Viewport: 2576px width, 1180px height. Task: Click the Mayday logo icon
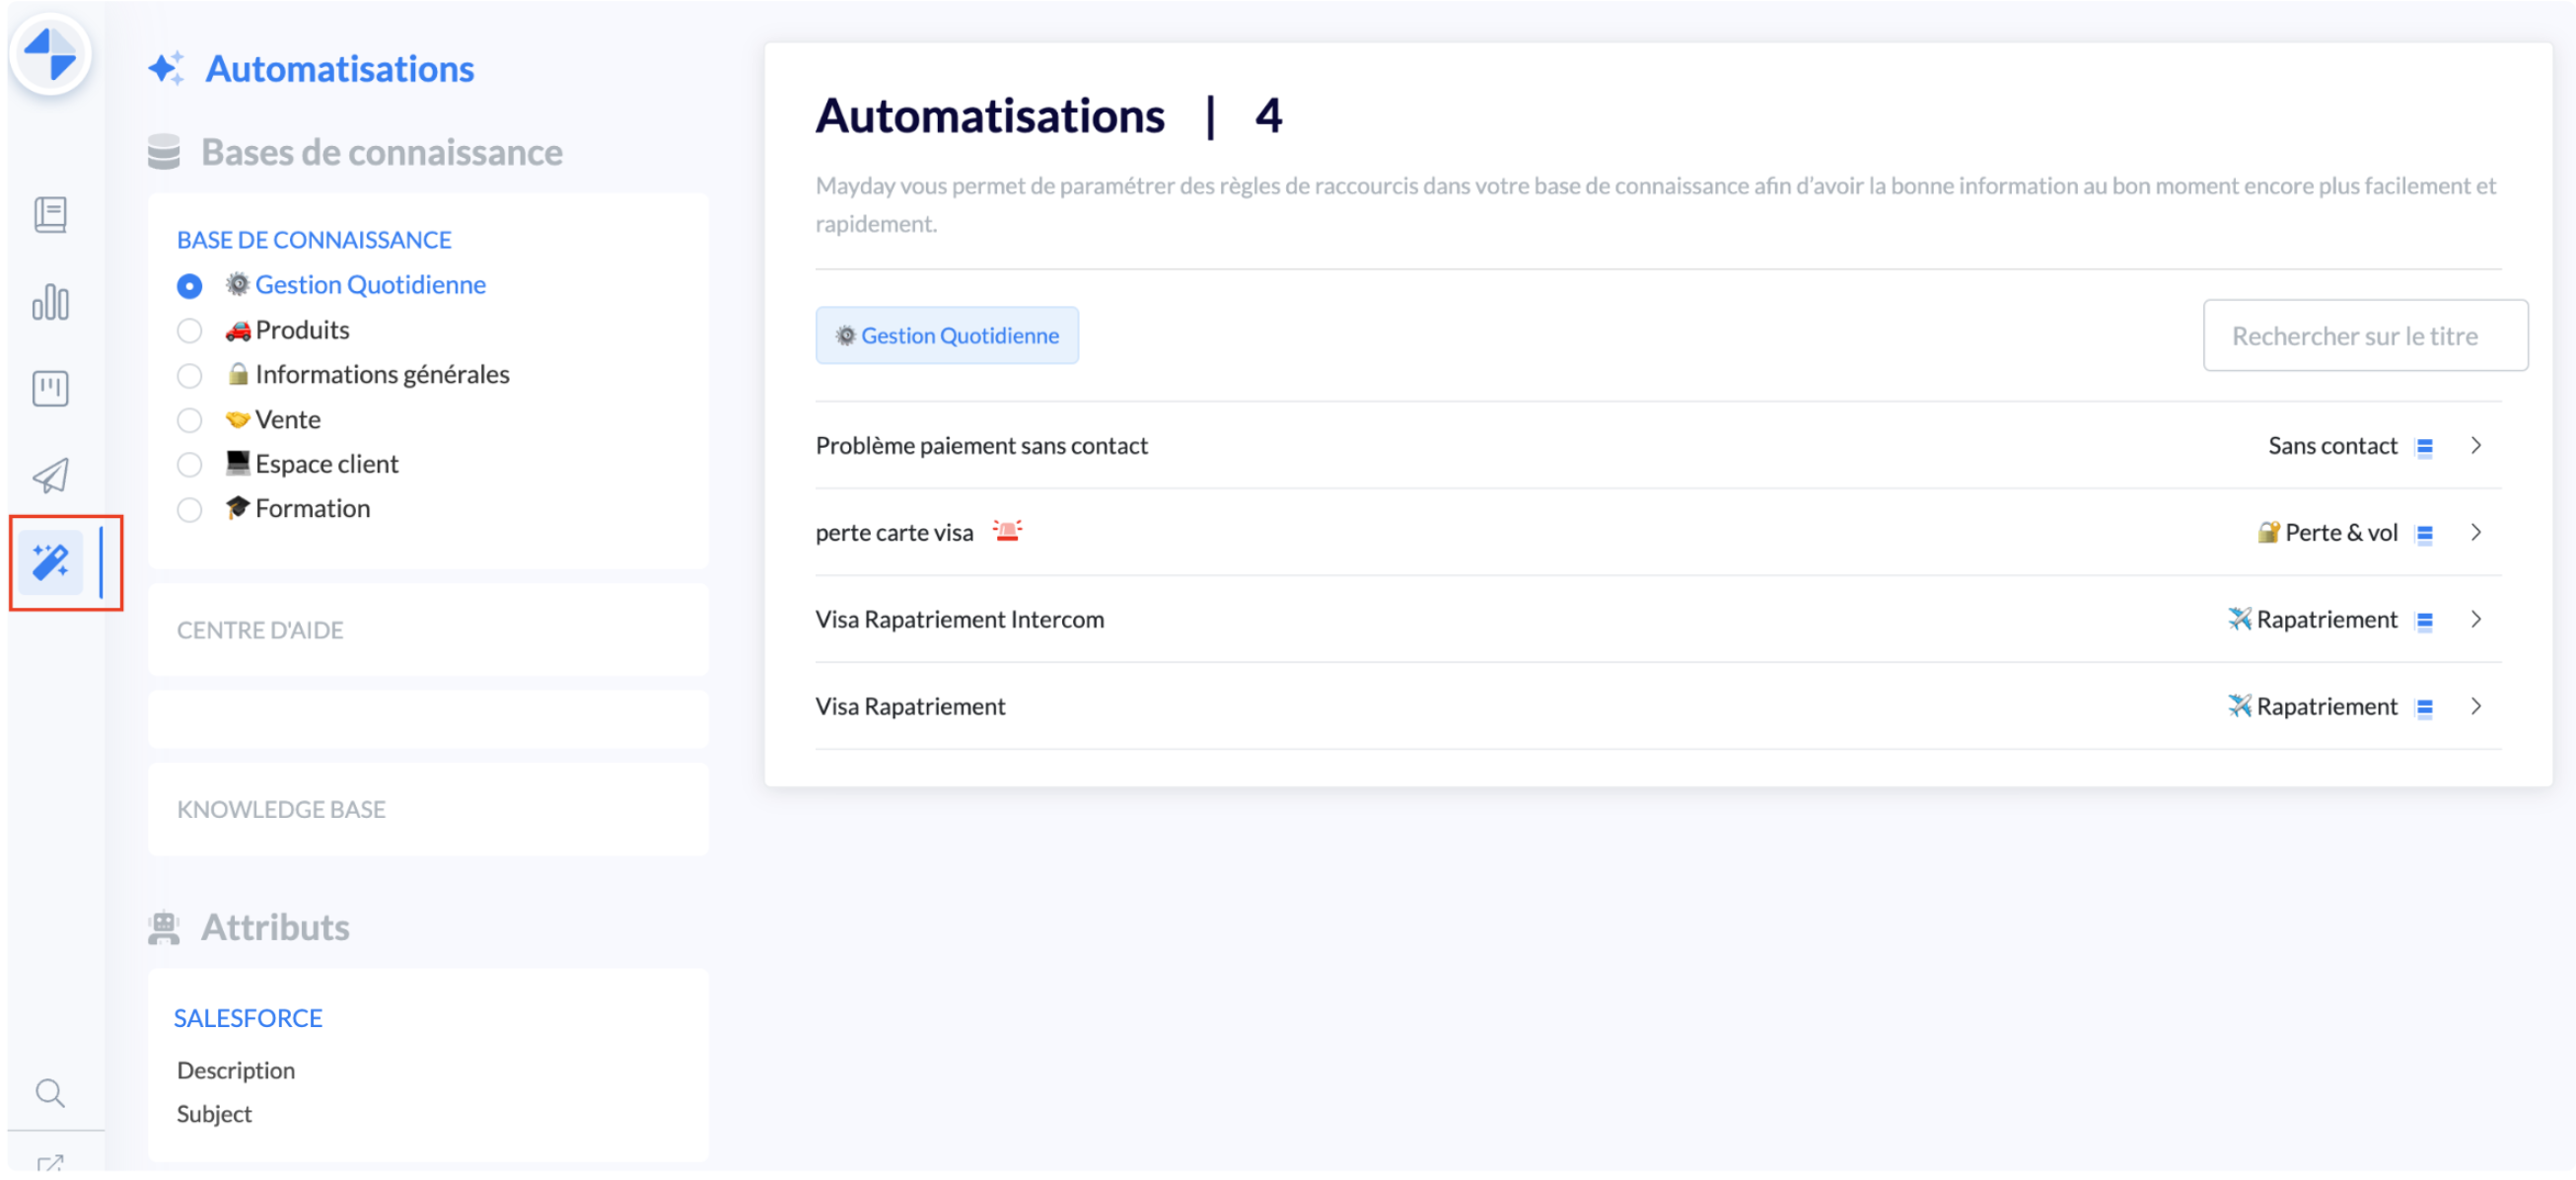click(x=50, y=54)
